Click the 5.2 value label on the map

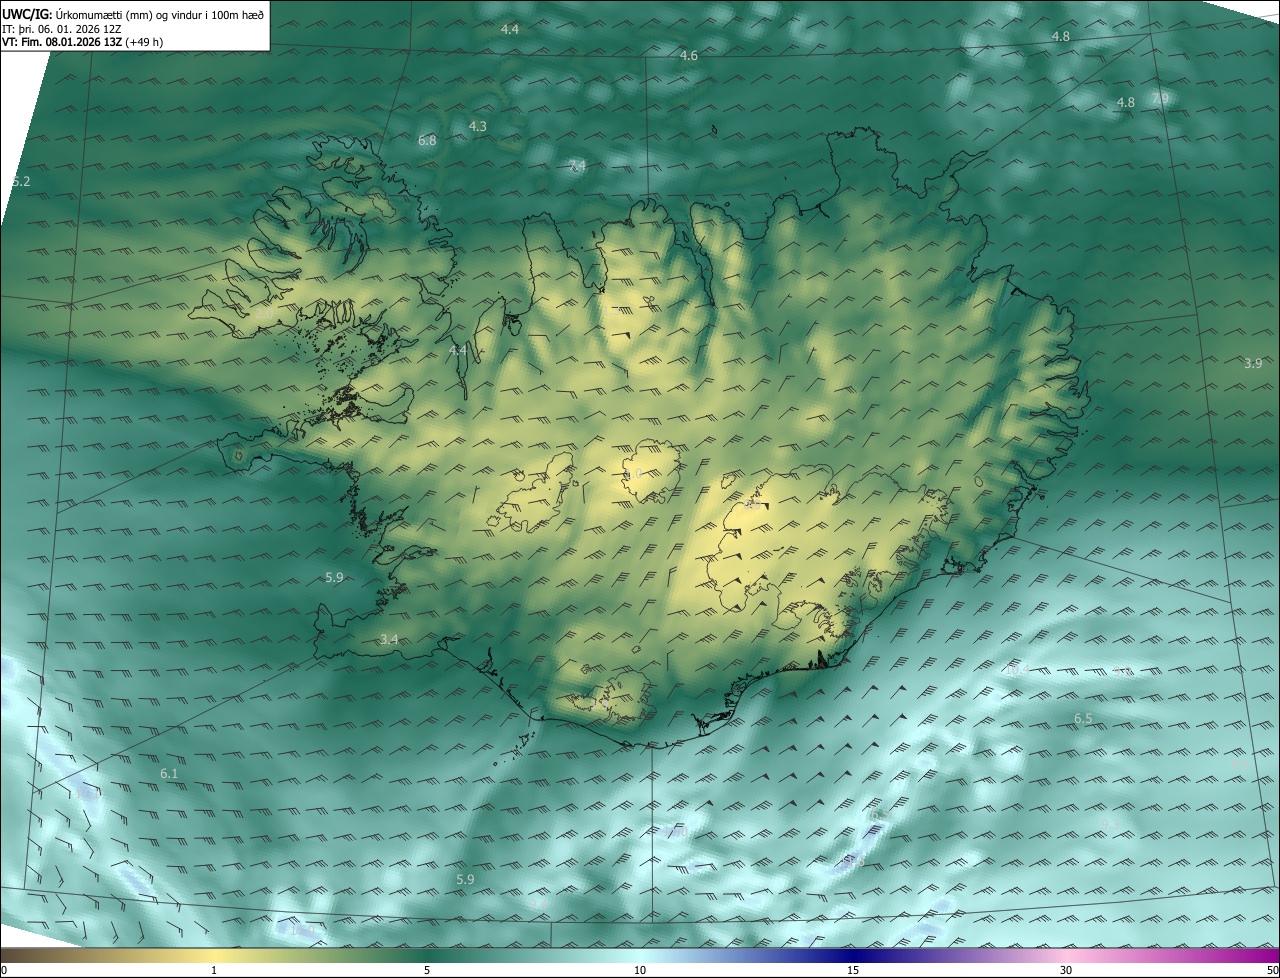[x=21, y=181]
